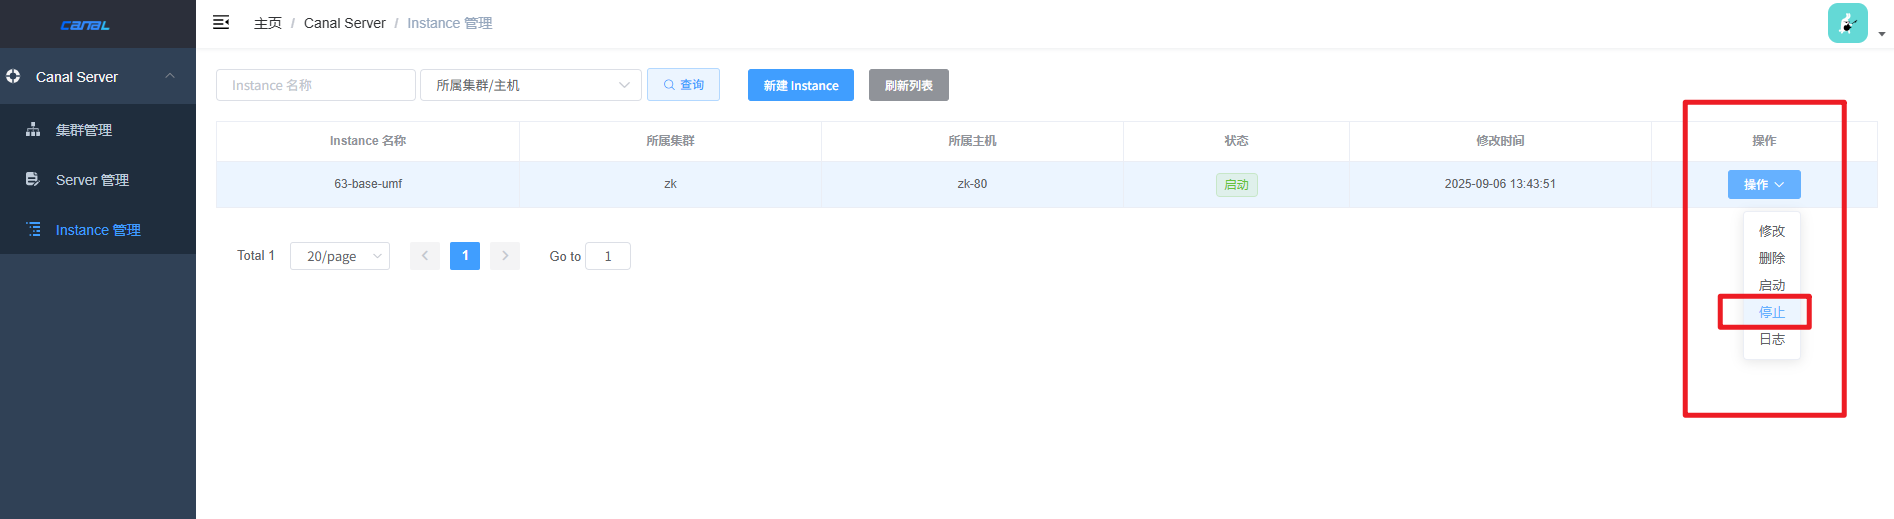The height and width of the screenshot is (519, 1894).
Task: Collapse the Canal Server menu
Action: [x=98, y=76]
